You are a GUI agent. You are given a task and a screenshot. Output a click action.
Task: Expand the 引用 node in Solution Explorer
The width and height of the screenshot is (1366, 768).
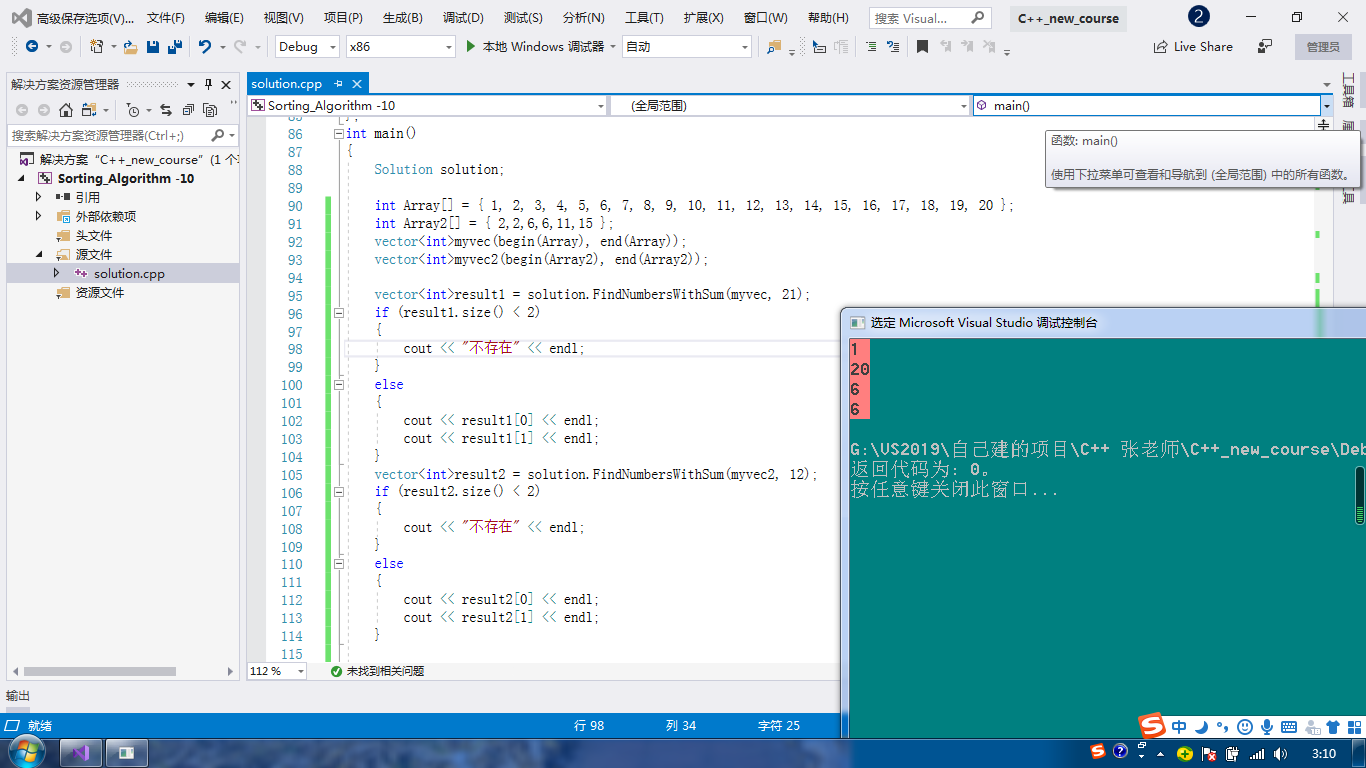pos(39,197)
